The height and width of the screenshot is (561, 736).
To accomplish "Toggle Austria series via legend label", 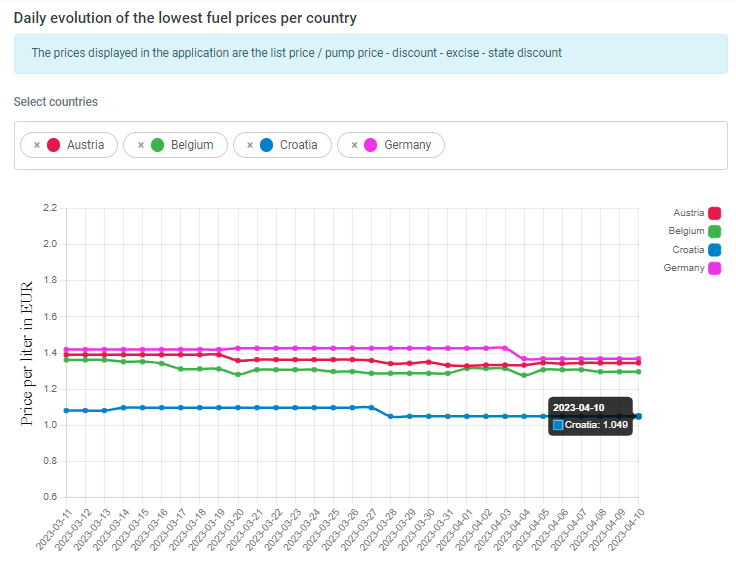I will tap(688, 213).
